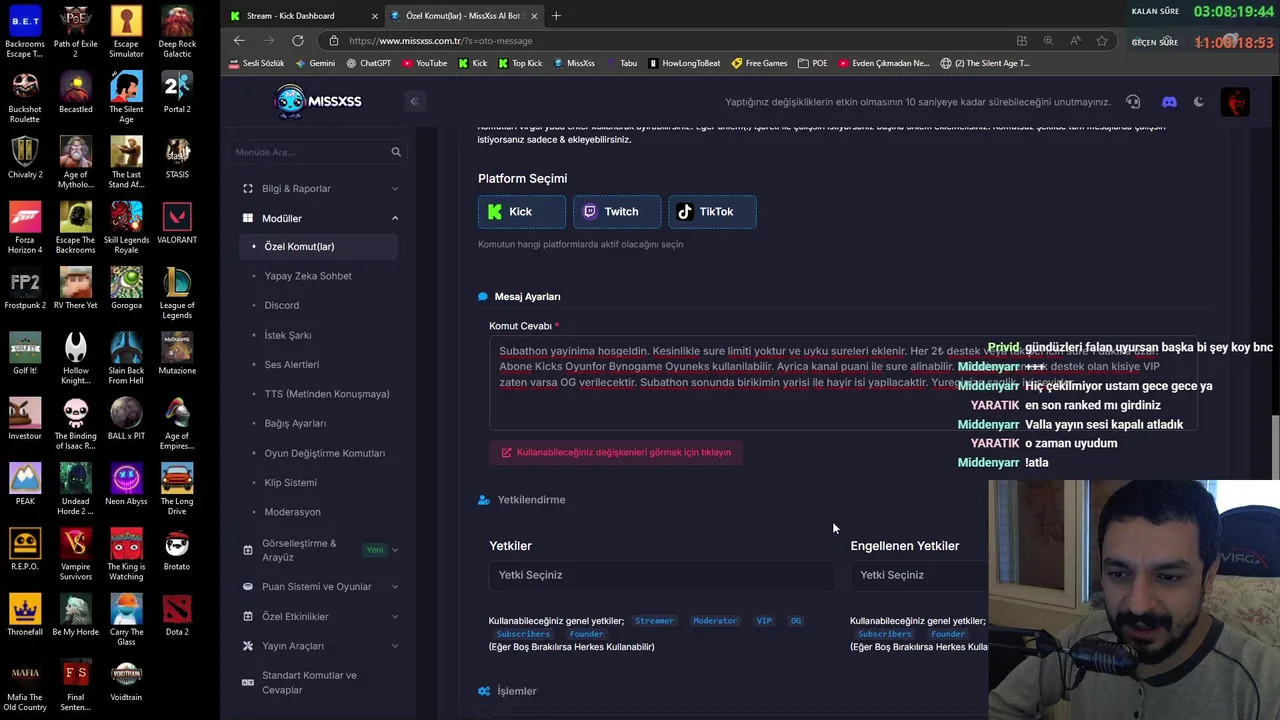This screenshot has height=720, width=1280.
Task: Open the Top Kick bookmark
Action: tap(520, 63)
